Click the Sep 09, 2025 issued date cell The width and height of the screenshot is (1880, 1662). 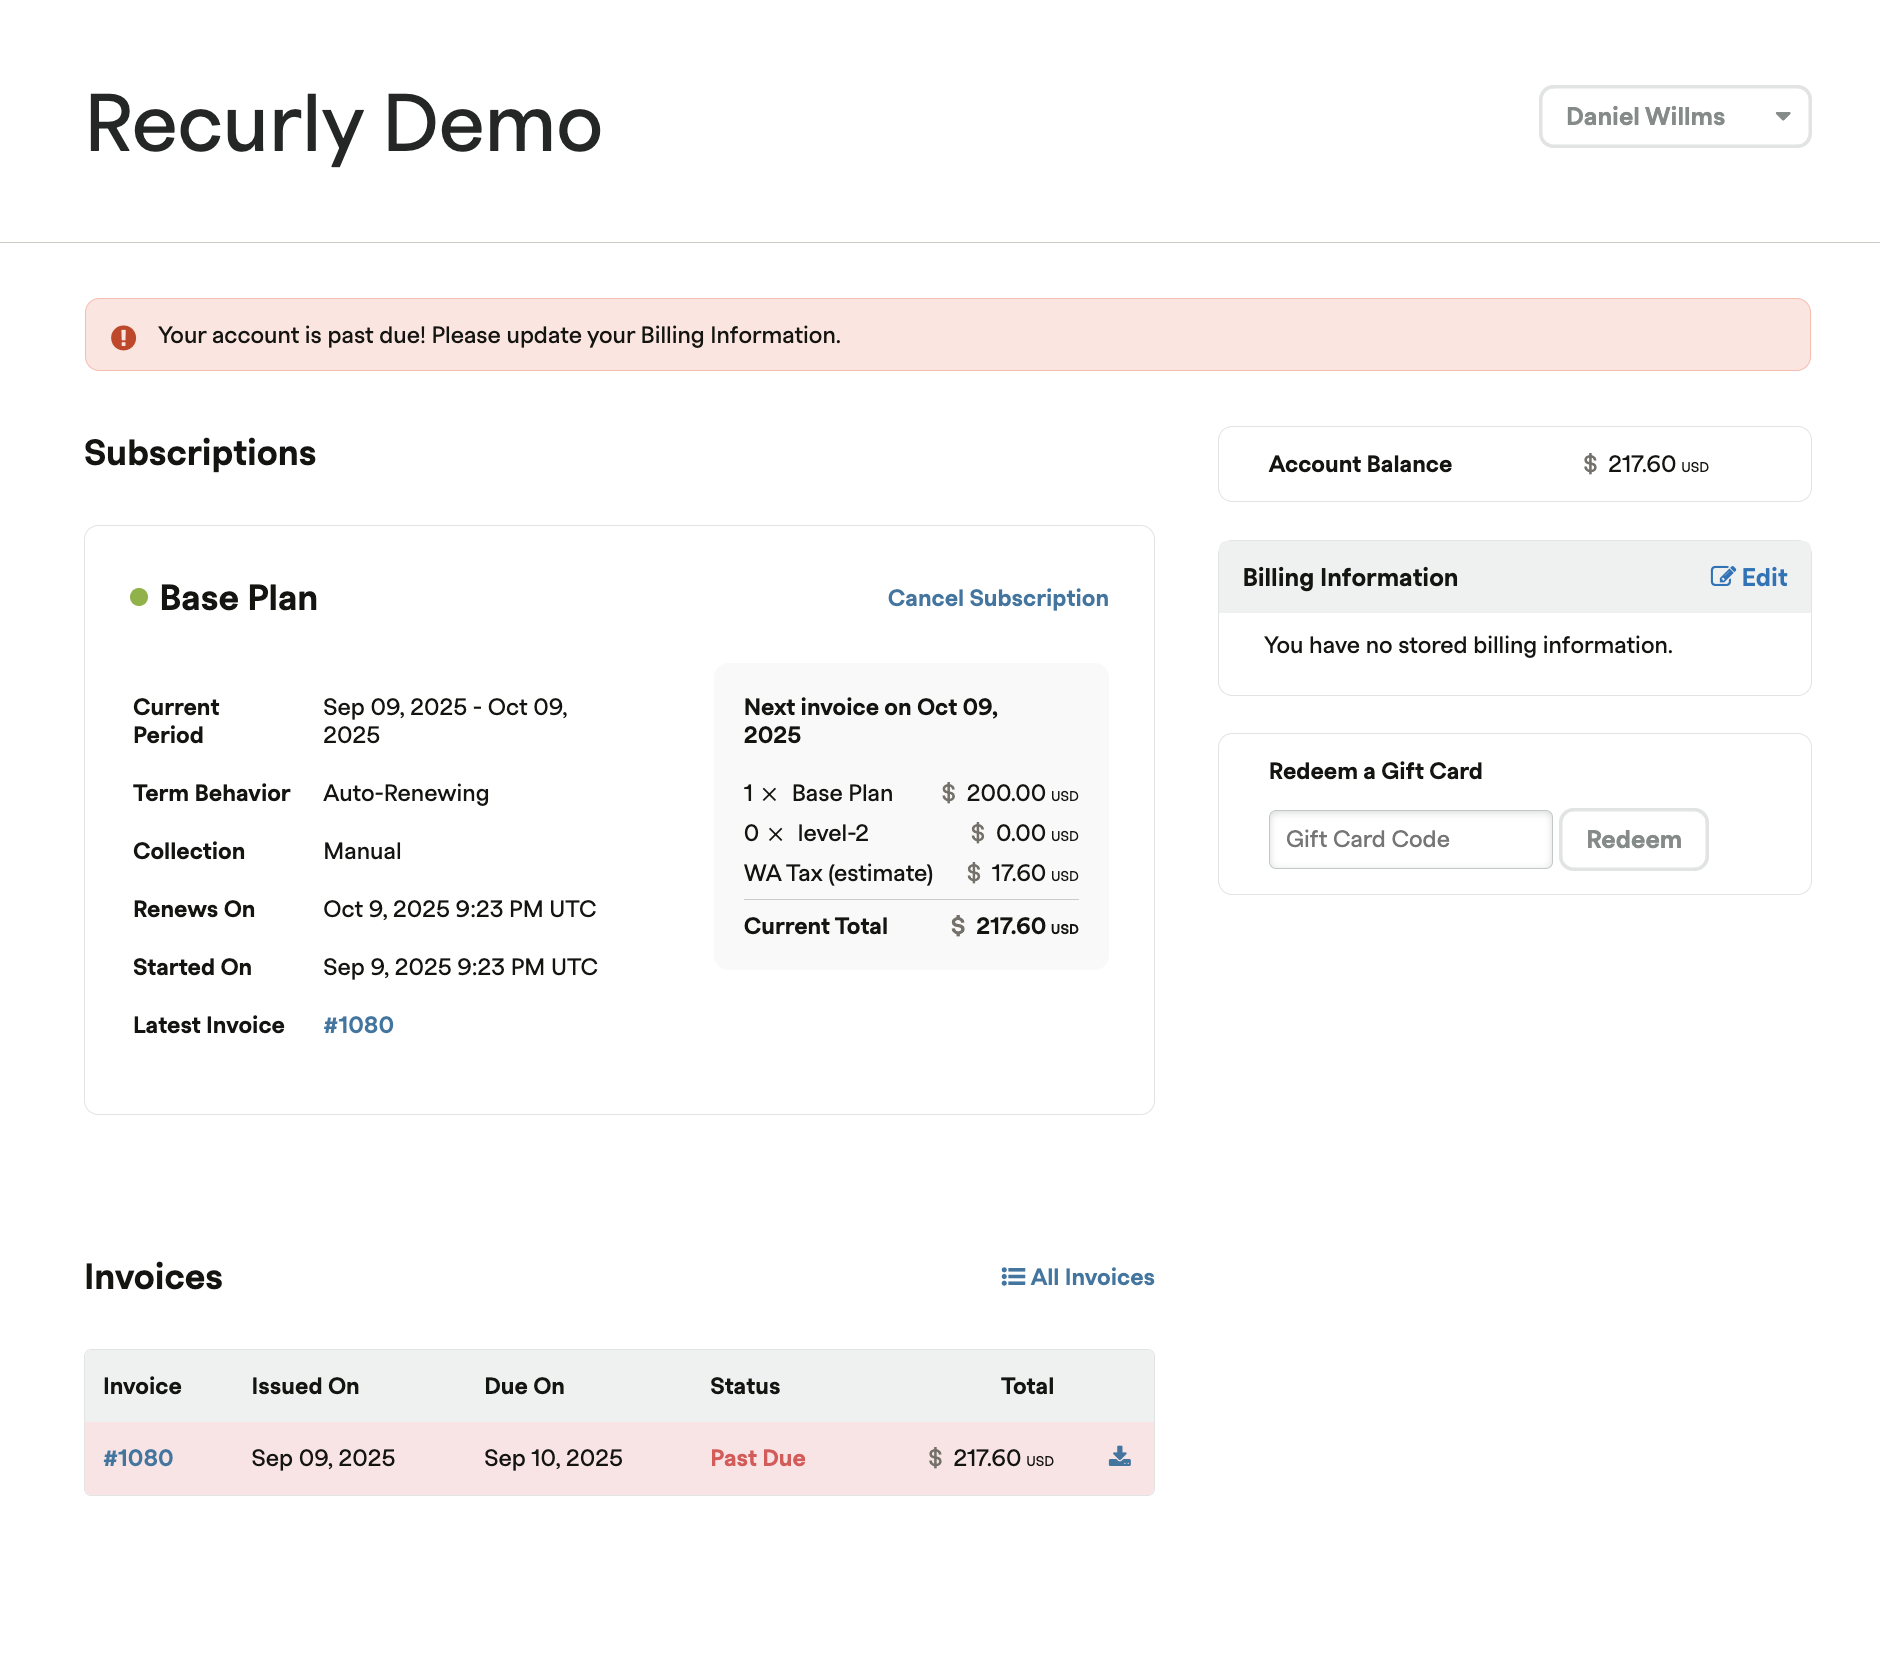click(323, 1458)
